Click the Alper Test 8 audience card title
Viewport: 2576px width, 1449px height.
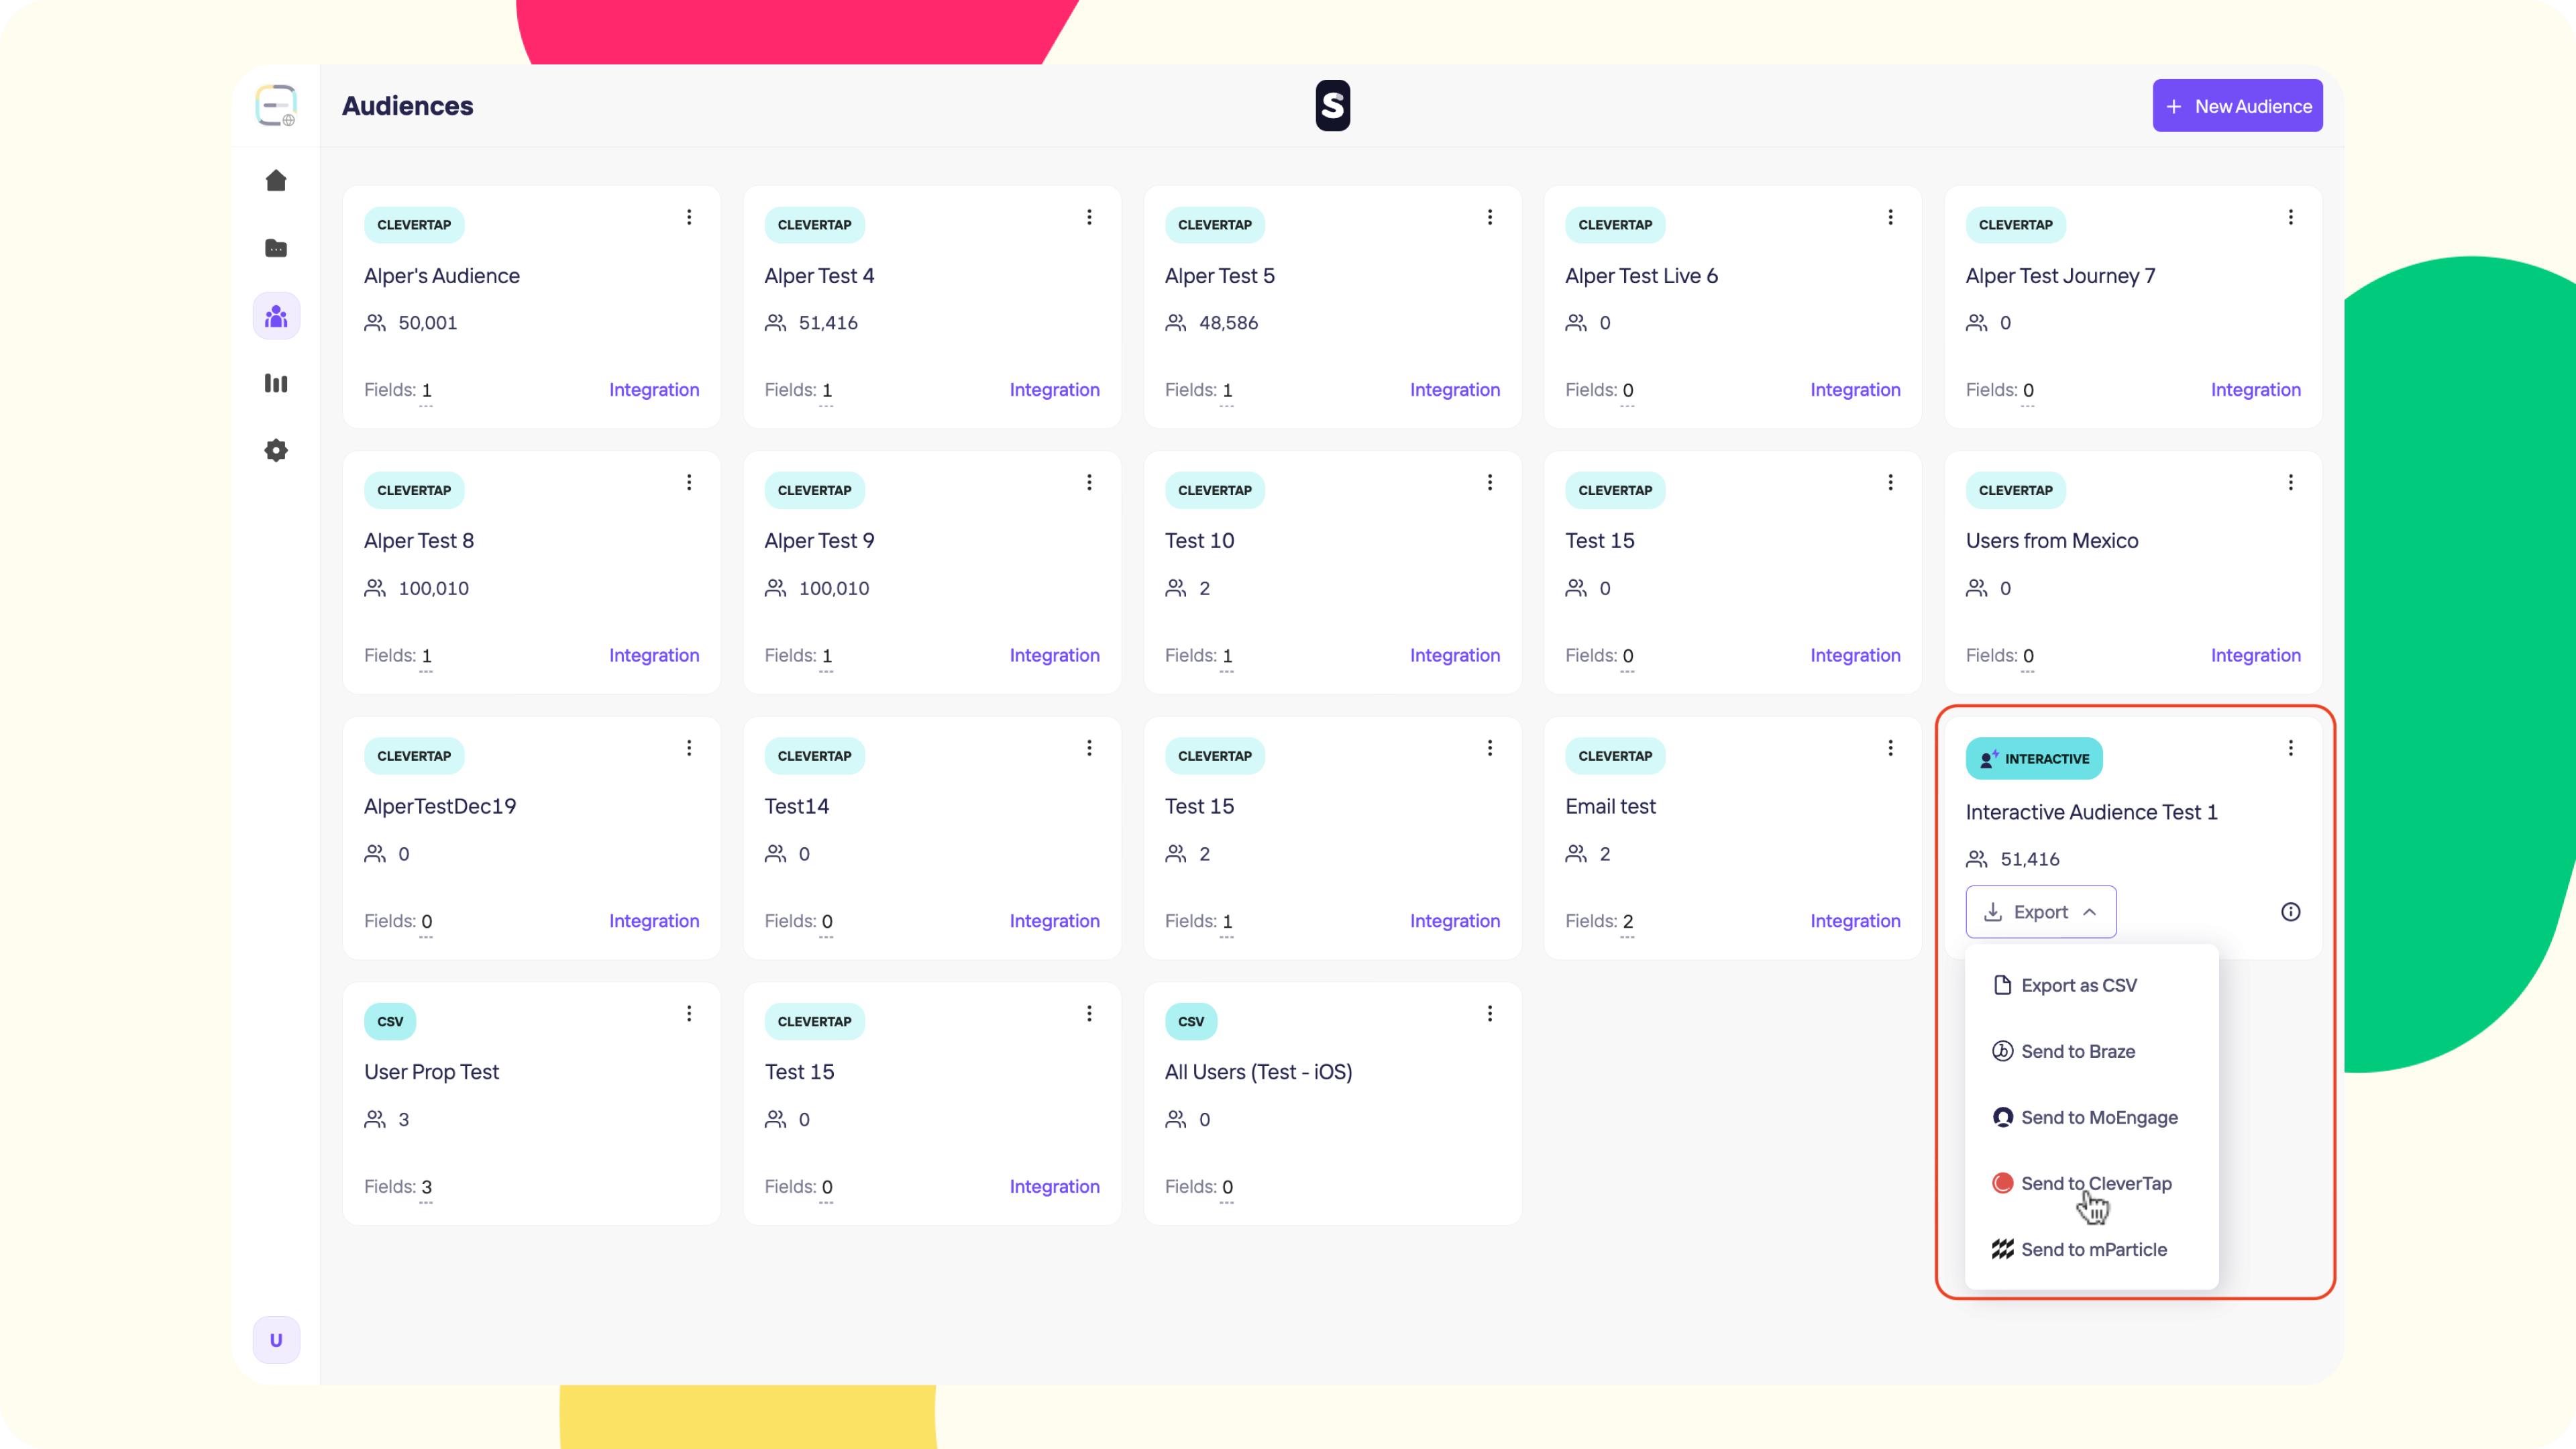419,541
